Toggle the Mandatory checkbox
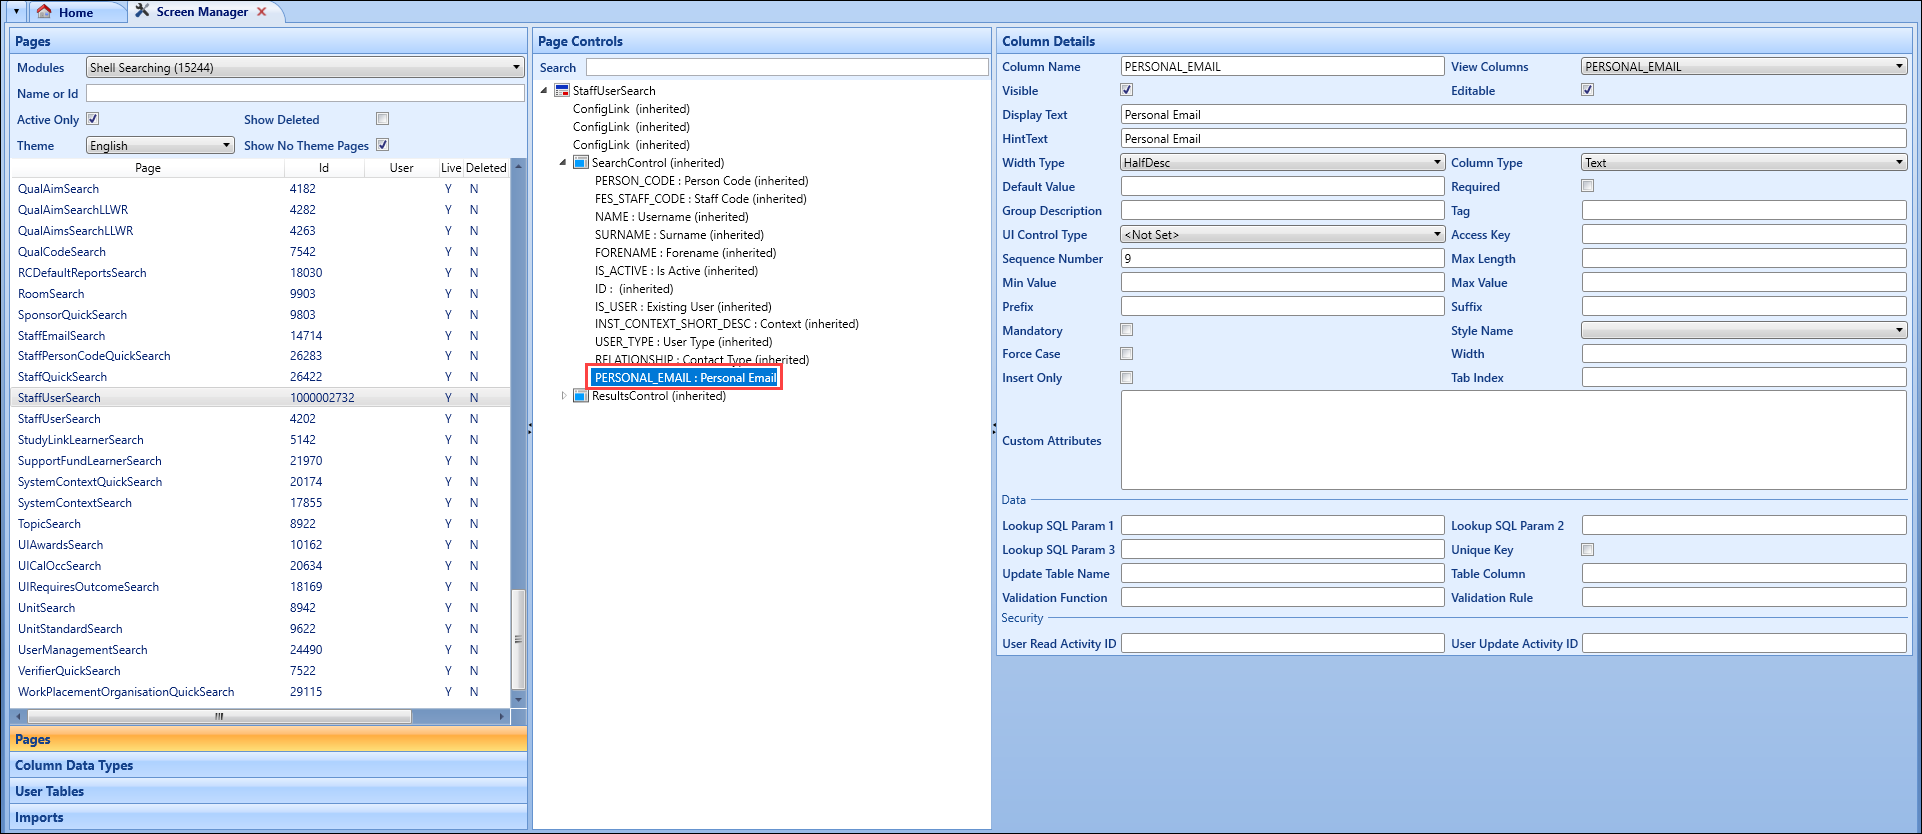This screenshot has height=834, width=1922. [x=1127, y=330]
